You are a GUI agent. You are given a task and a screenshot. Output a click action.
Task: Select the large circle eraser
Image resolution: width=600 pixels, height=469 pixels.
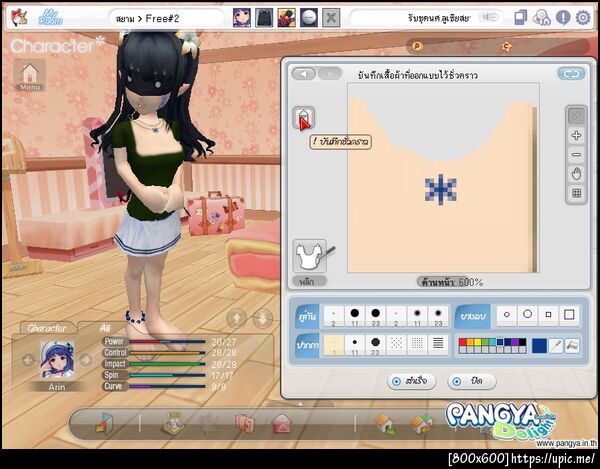[x=527, y=315]
